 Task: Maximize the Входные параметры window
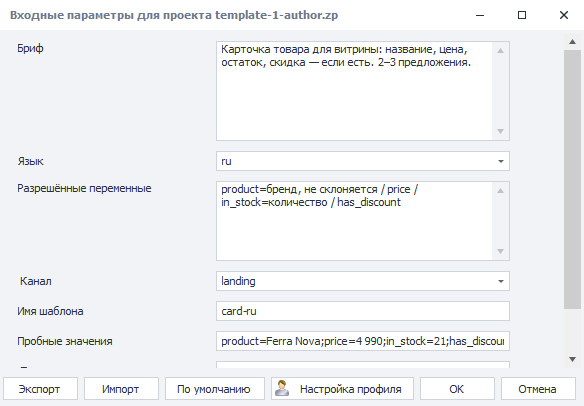pyautogui.click(x=522, y=15)
